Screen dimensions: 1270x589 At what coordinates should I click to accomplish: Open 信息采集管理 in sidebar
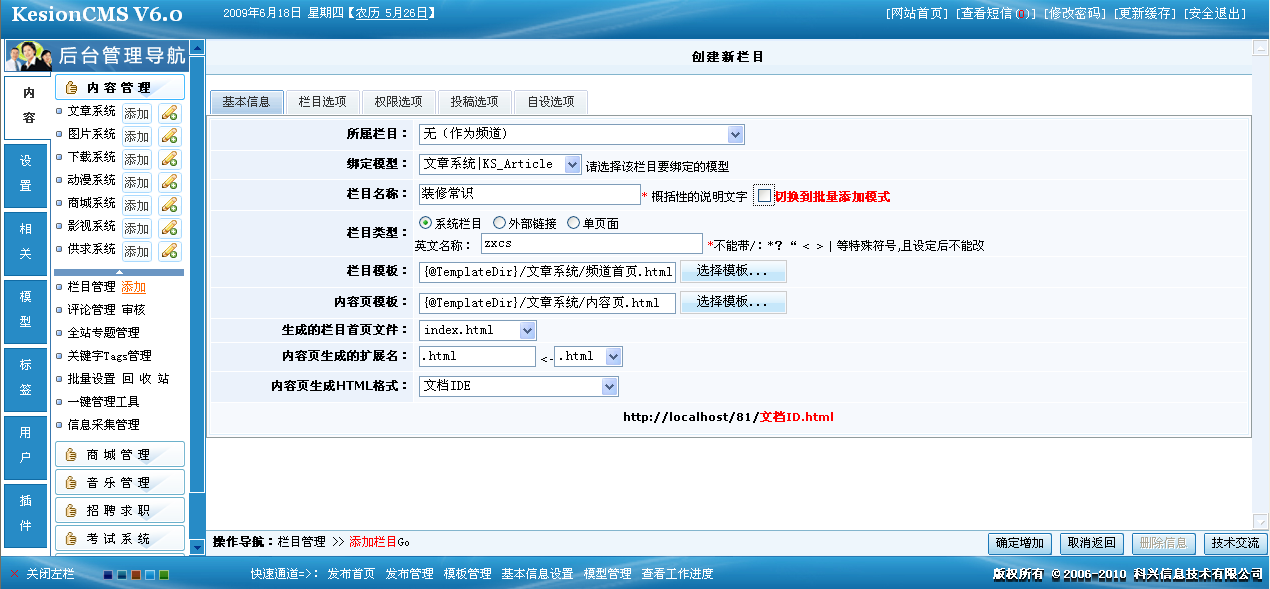(103, 425)
